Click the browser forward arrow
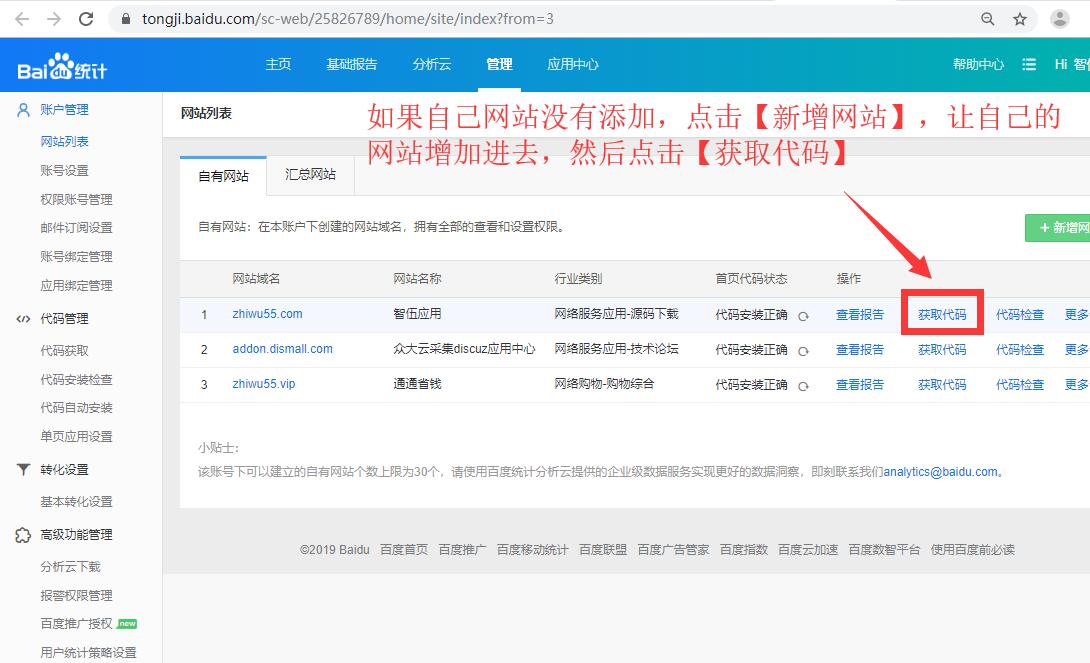Image resolution: width=1090 pixels, height=663 pixels. coord(54,19)
